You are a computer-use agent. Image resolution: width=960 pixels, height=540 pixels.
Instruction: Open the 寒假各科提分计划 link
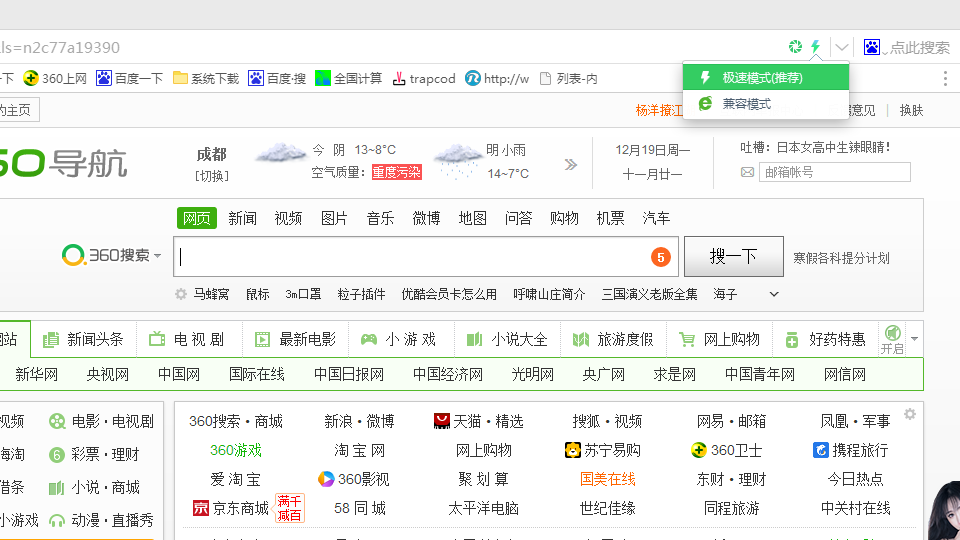(841, 258)
